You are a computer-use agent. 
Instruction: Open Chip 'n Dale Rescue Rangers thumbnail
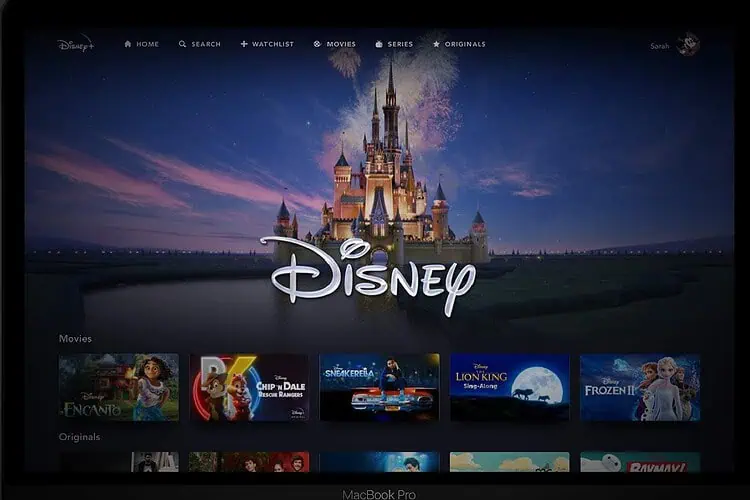click(249, 386)
